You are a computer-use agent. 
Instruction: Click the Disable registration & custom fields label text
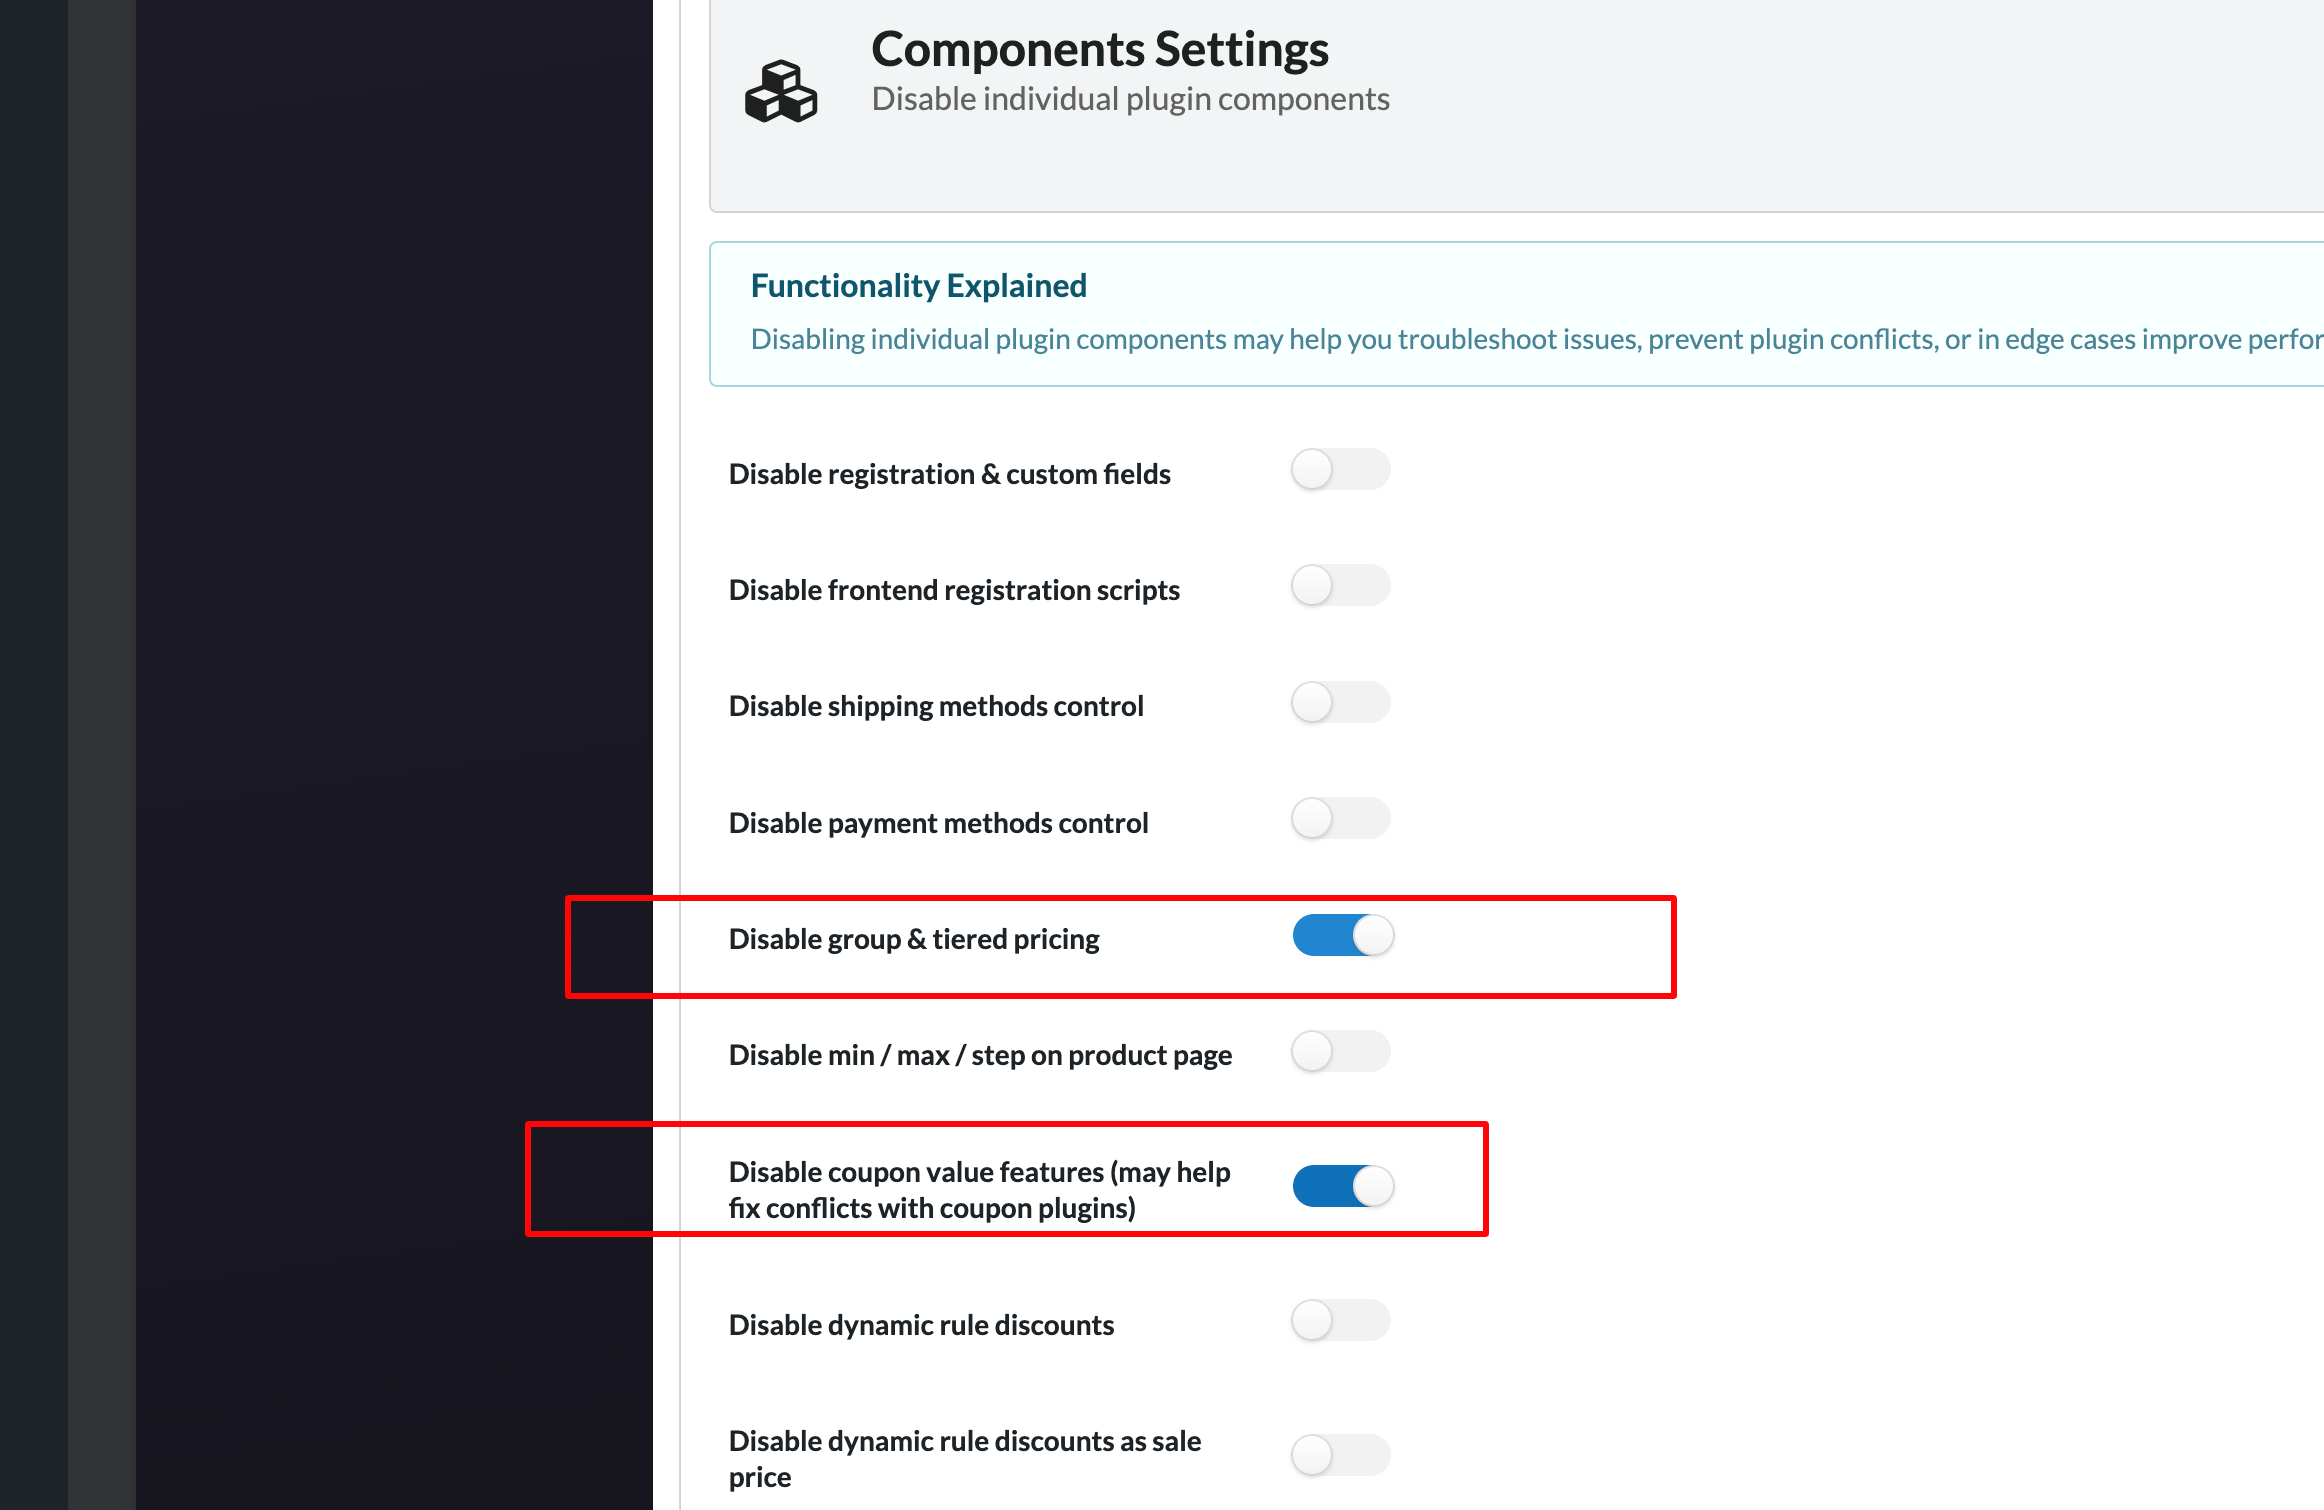click(949, 474)
